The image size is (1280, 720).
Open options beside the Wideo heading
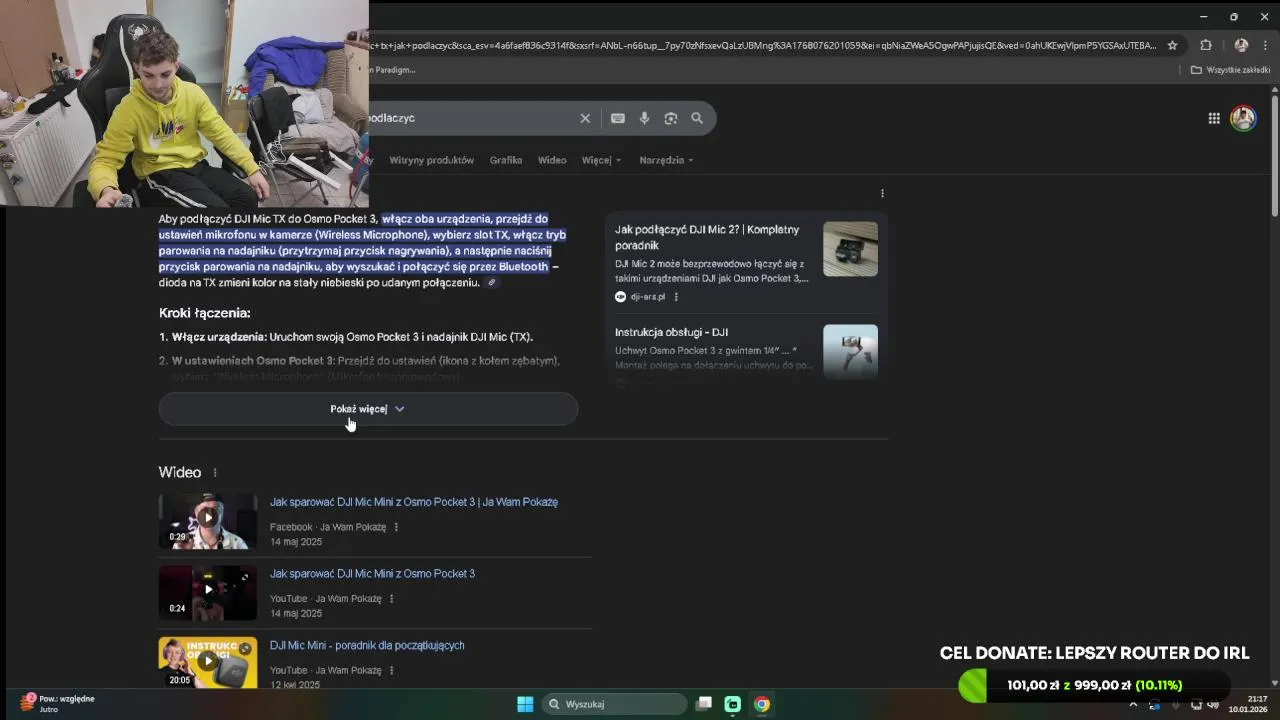pyautogui.click(x=214, y=473)
